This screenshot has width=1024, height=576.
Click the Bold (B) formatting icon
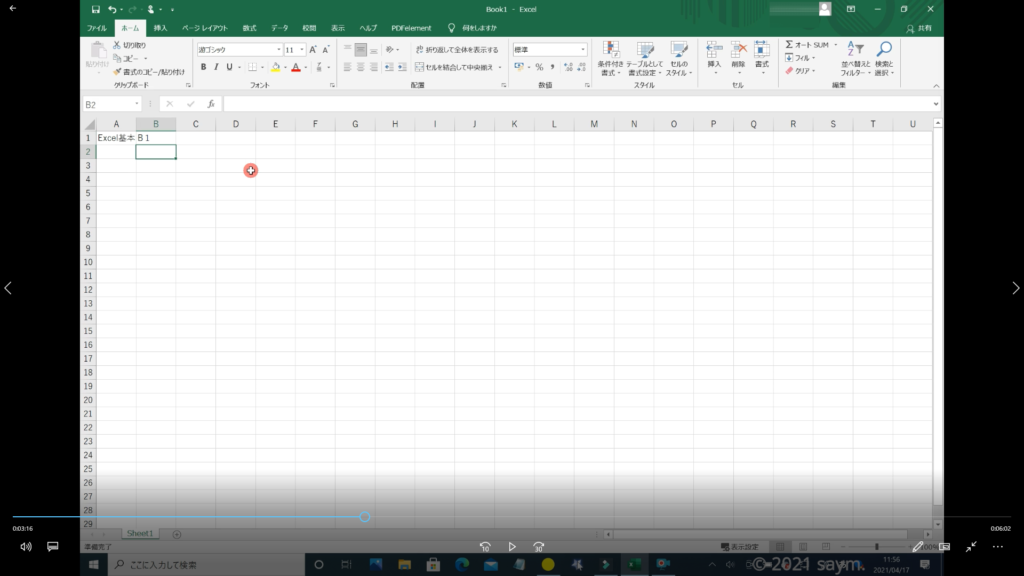pyautogui.click(x=203, y=67)
